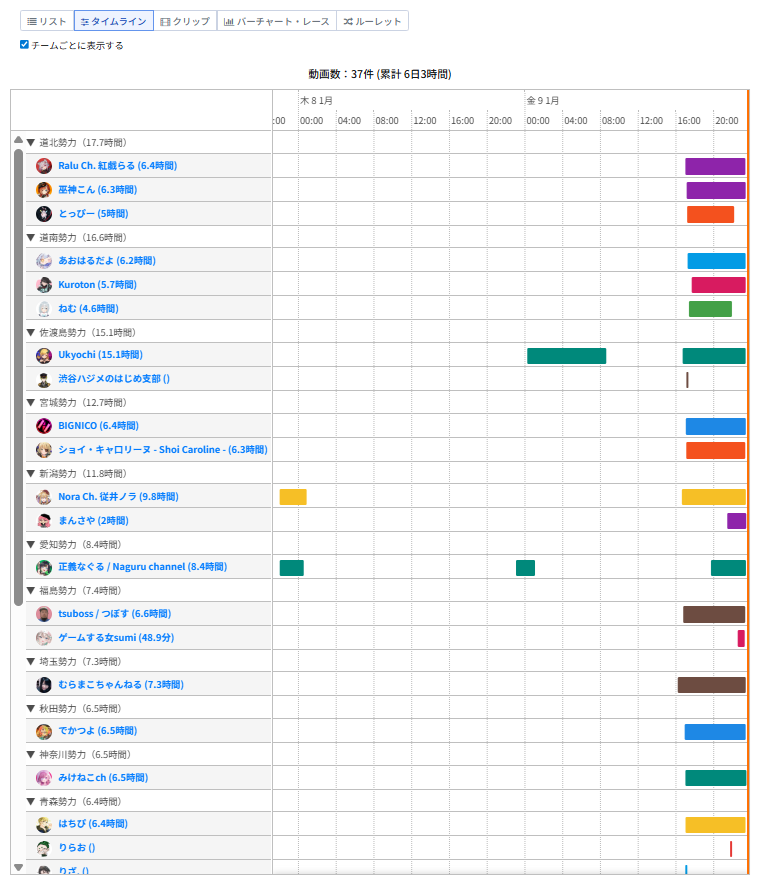Click timeline list scroll up arrow
The width and height of the screenshot is (757, 882).
point(18,140)
